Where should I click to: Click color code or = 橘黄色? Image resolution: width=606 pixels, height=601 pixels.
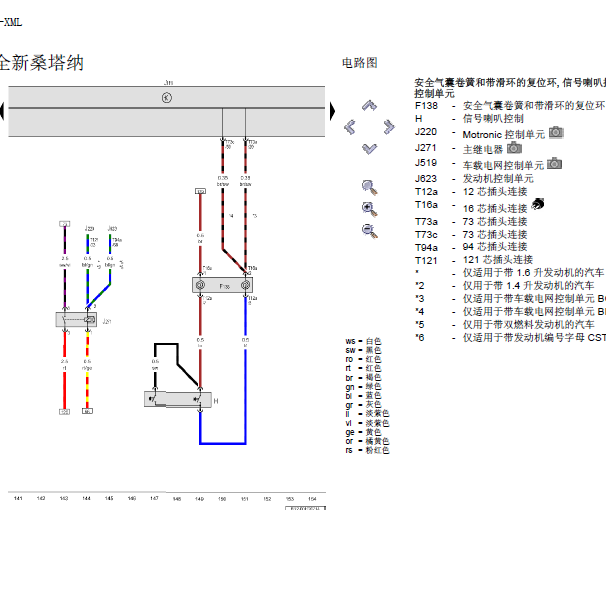coord(367,441)
